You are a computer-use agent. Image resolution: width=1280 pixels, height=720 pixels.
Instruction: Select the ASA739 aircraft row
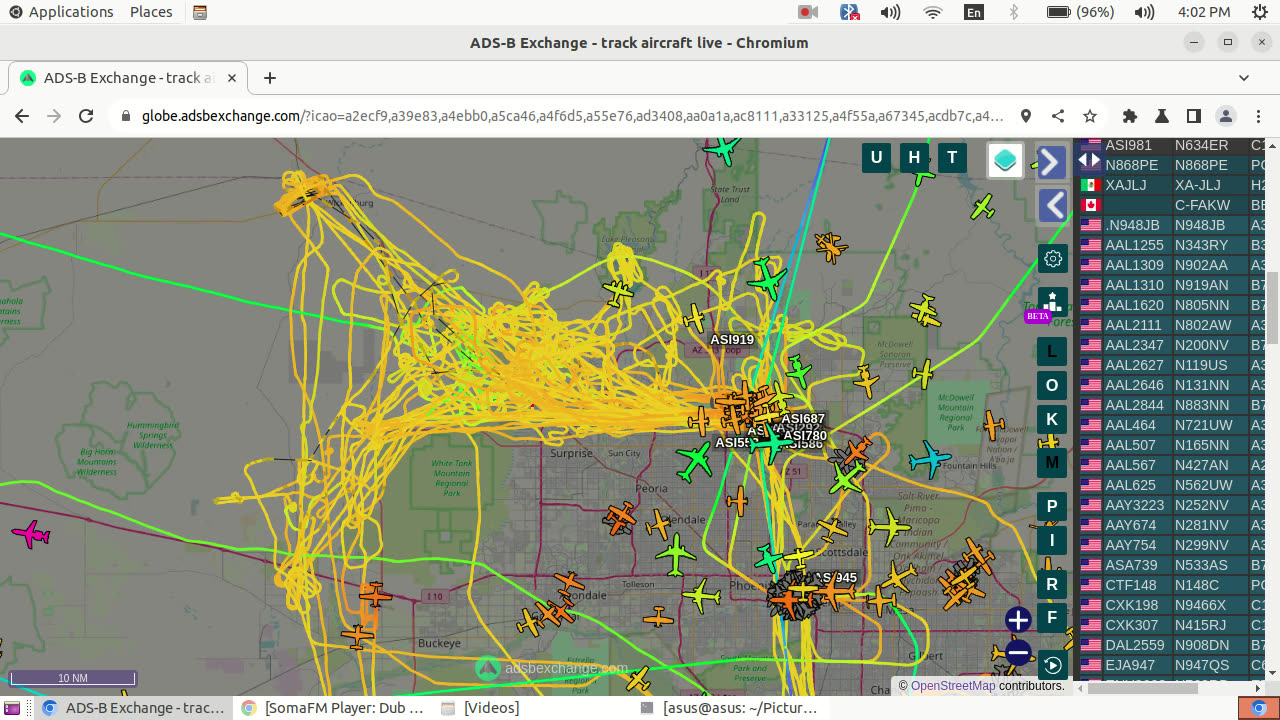[1170, 565]
